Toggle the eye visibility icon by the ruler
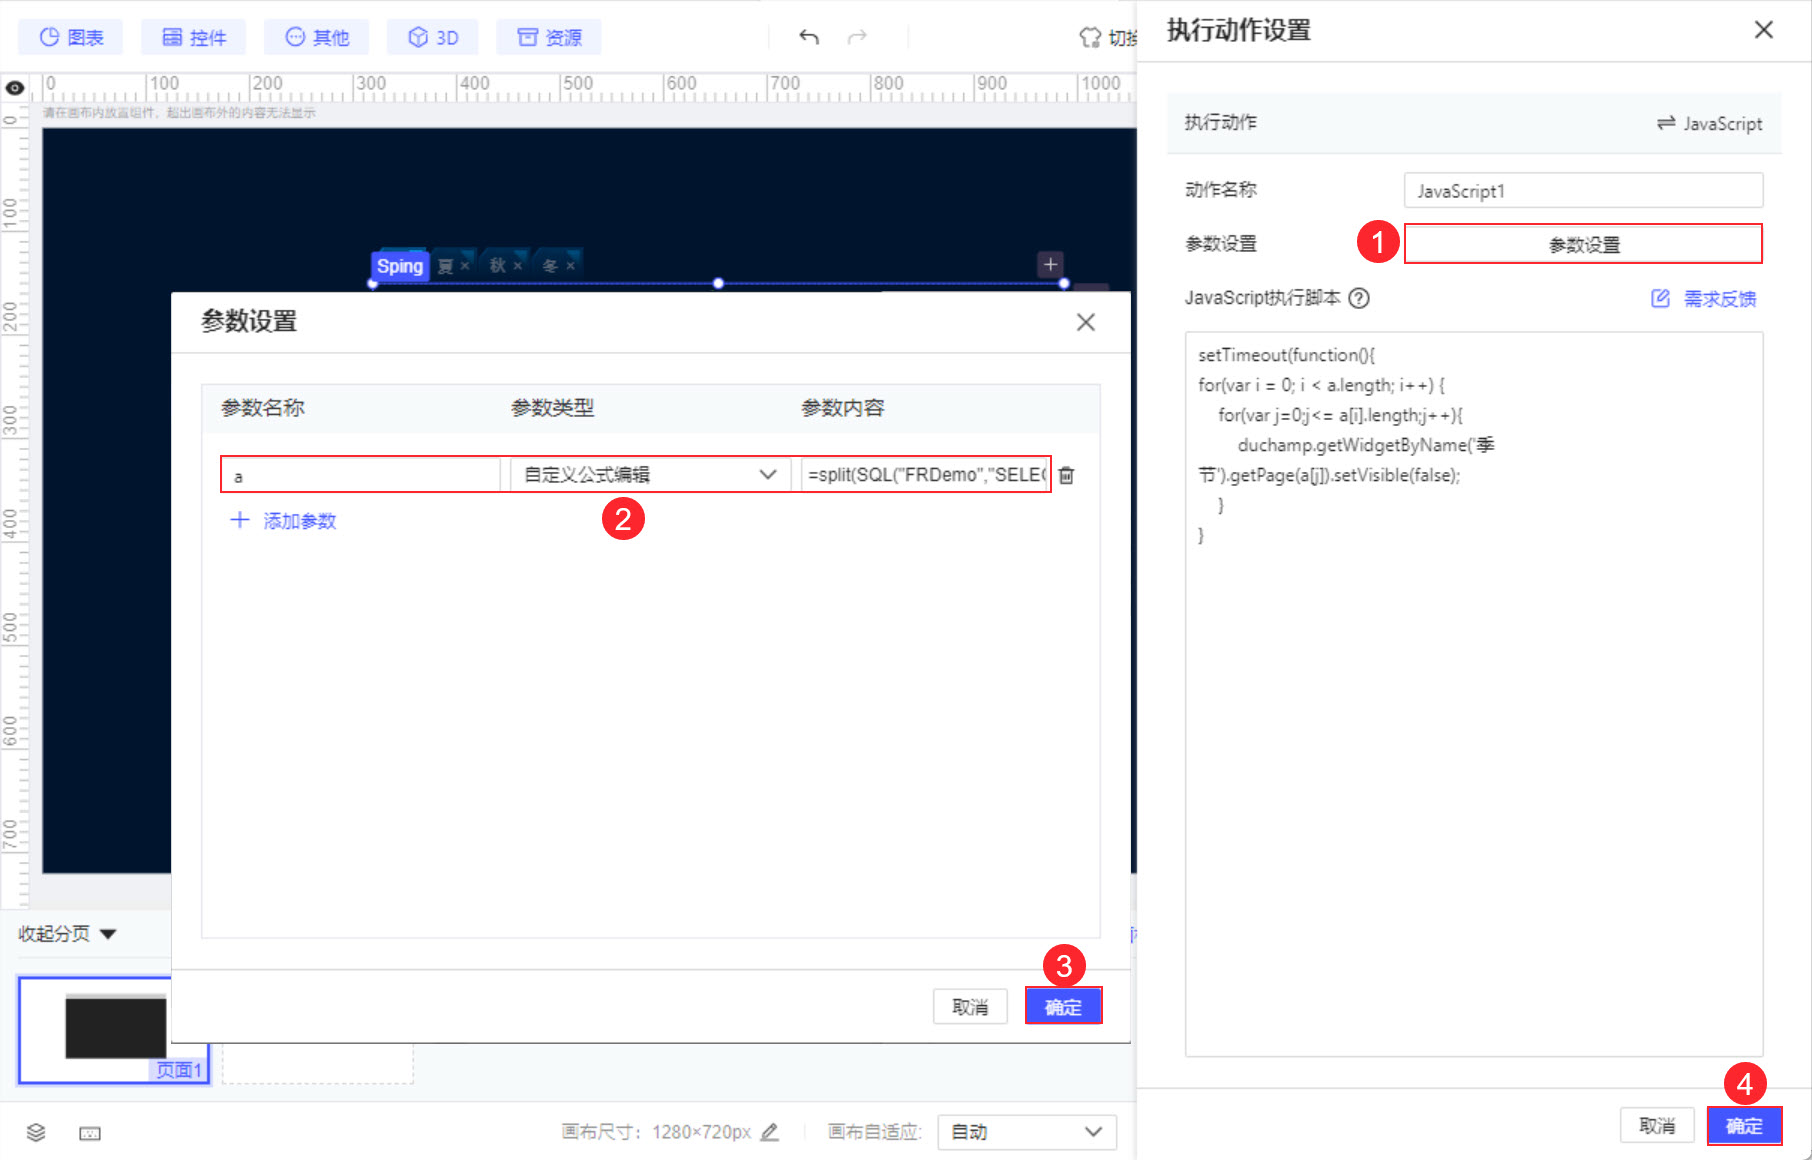1812x1160 pixels. pos(15,88)
